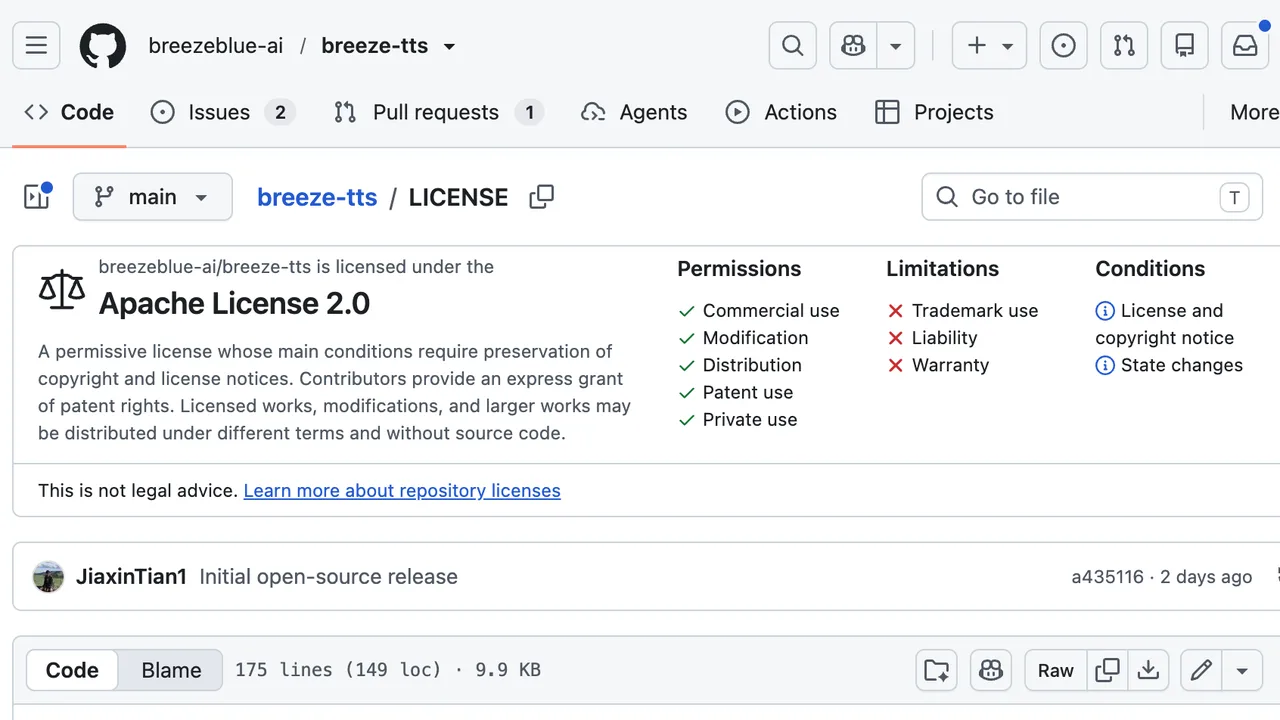Image resolution: width=1280 pixels, height=720 pixels.
Task: Open your issues icon in header
Action: [x=1064, y=46]
